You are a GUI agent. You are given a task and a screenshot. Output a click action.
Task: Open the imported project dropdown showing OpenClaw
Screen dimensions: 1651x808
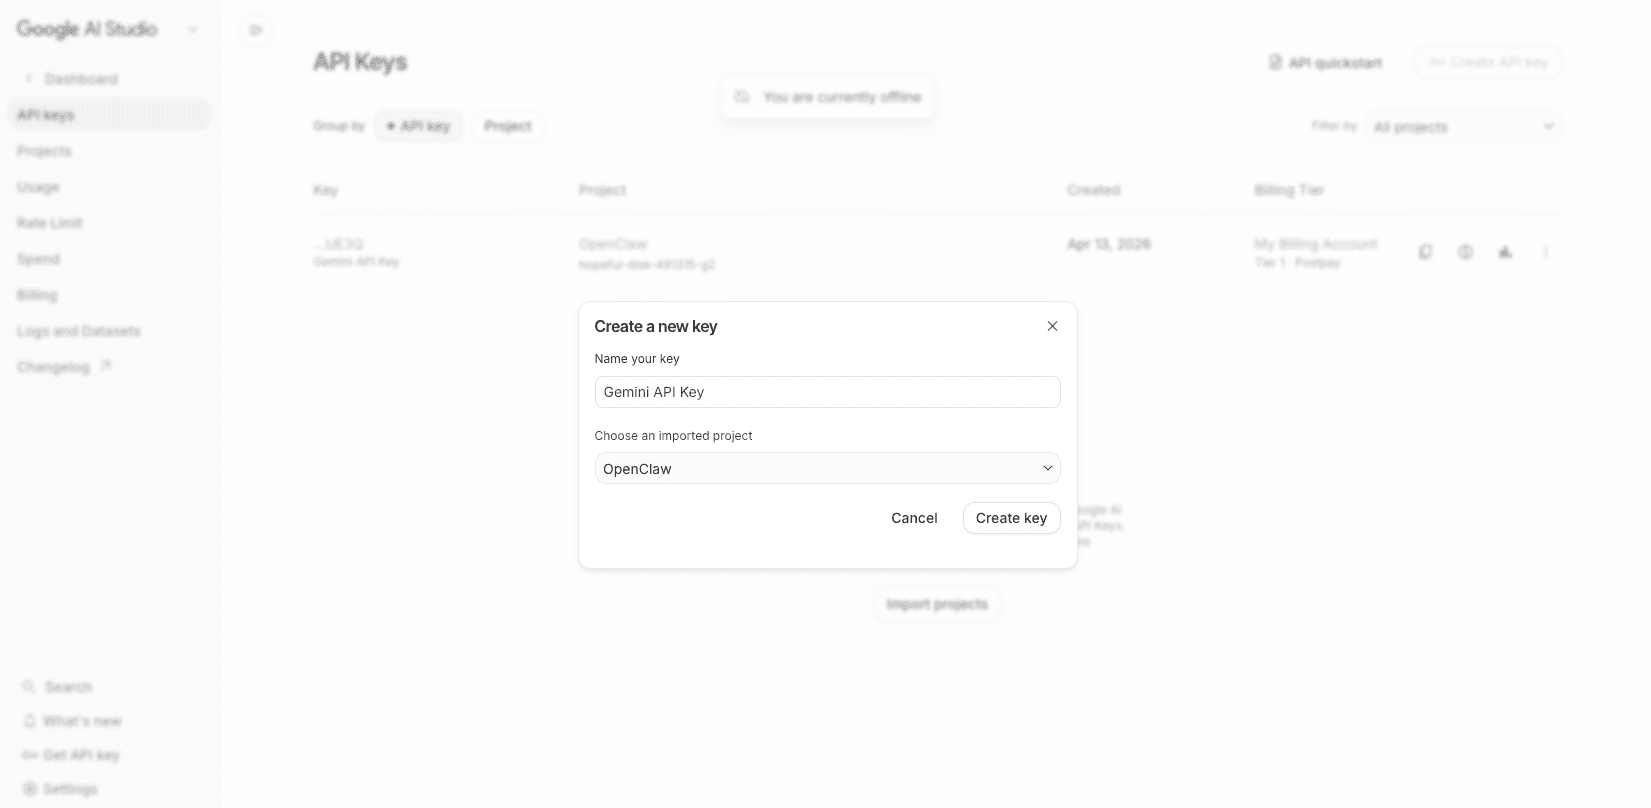click(x=827, y=468)
